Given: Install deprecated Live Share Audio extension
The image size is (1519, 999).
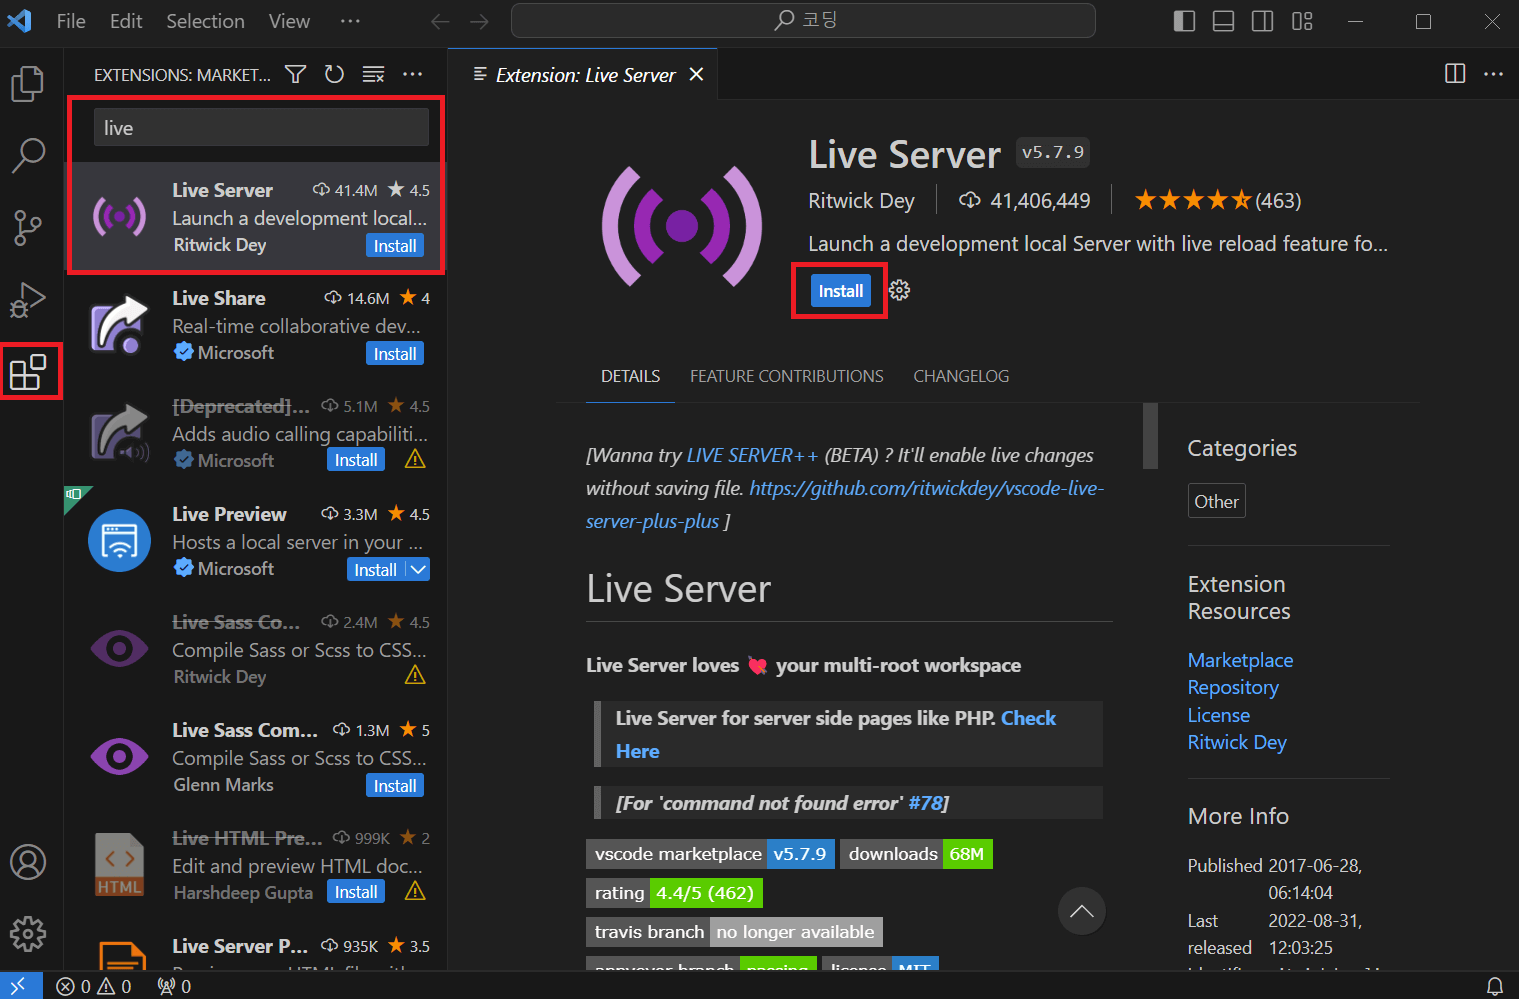Looking at the screenshot, I should (x=356, y=460).
